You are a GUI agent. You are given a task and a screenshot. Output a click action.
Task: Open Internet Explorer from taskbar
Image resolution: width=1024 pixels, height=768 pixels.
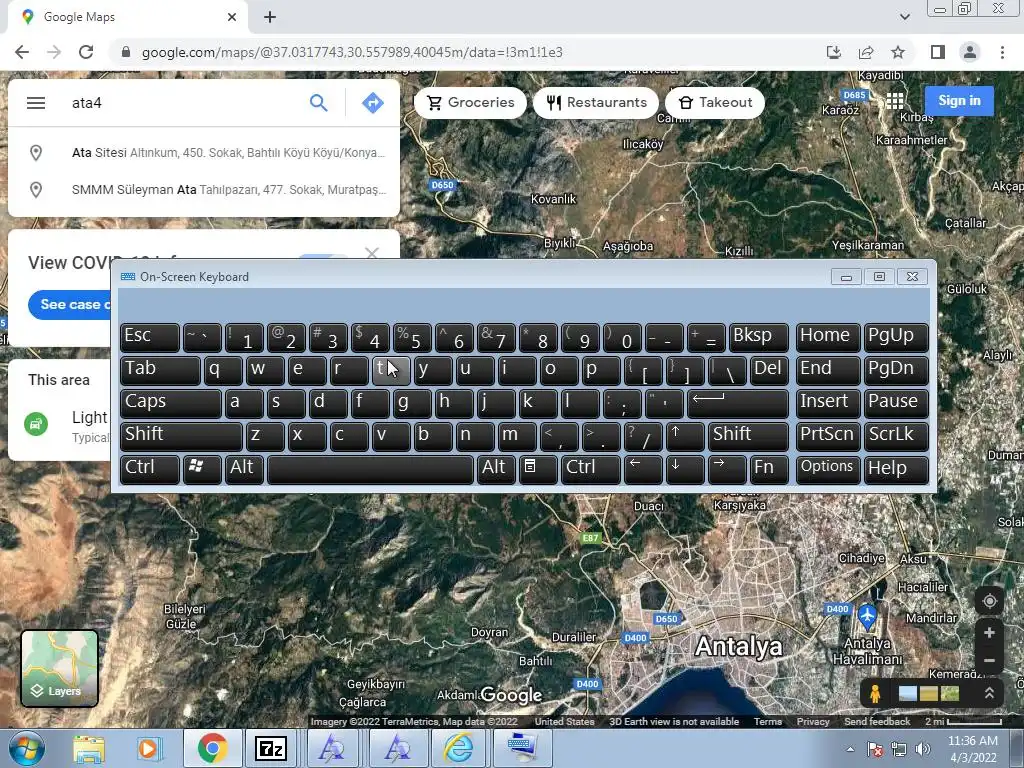458,748
